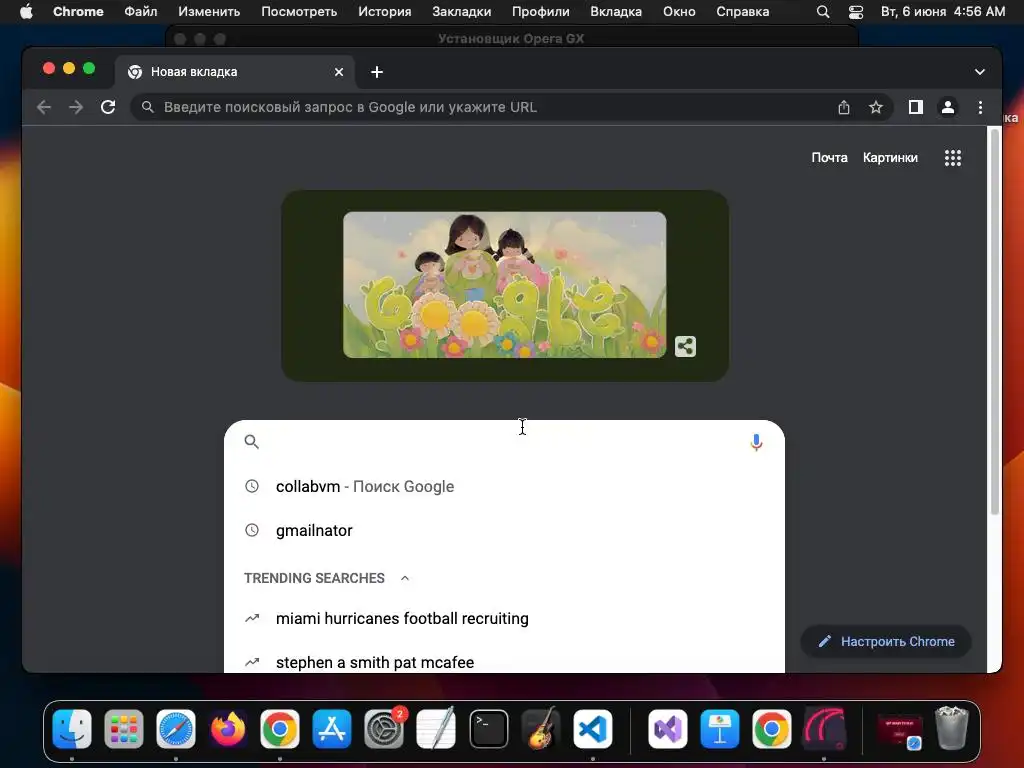The height and width of the screenshot is (768, 1024).
Task: Select the gmailnator suggestion
Action: click(x=504, y=530)
